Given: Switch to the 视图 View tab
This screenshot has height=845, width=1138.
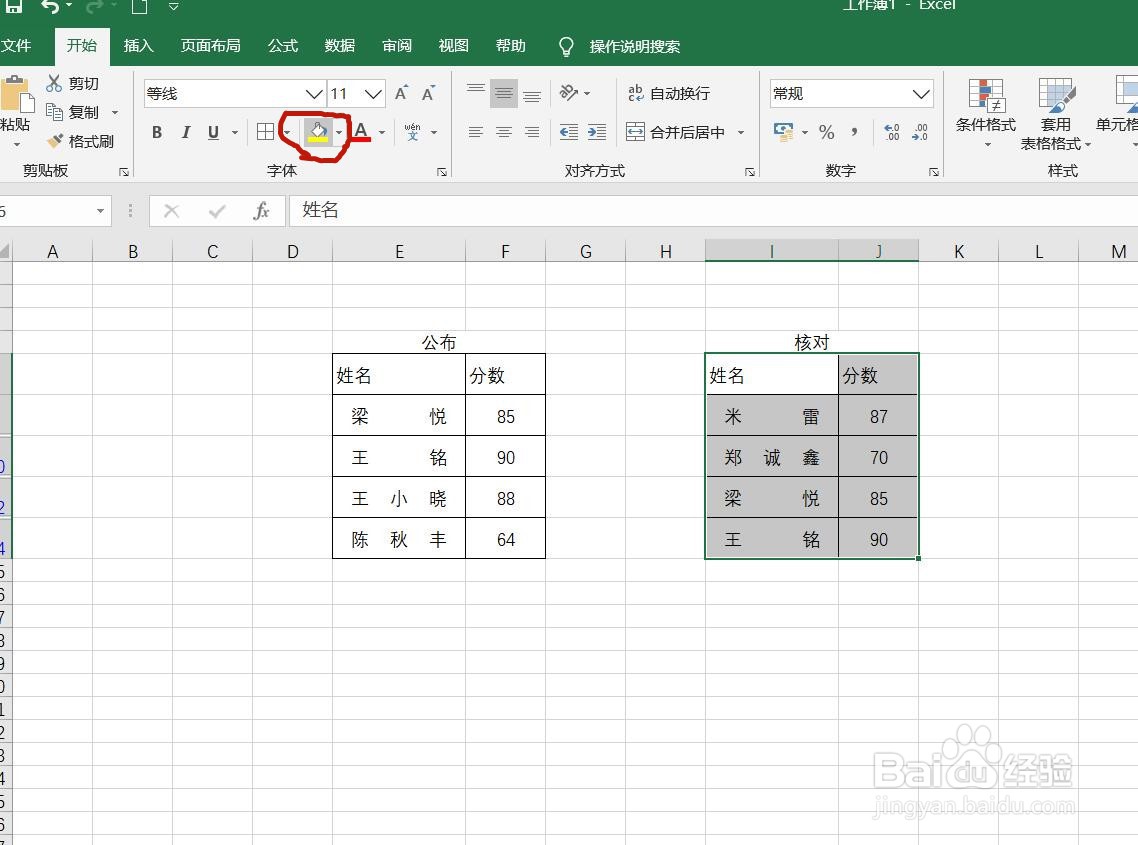Looking at the screenshot, I should (454, 46).
